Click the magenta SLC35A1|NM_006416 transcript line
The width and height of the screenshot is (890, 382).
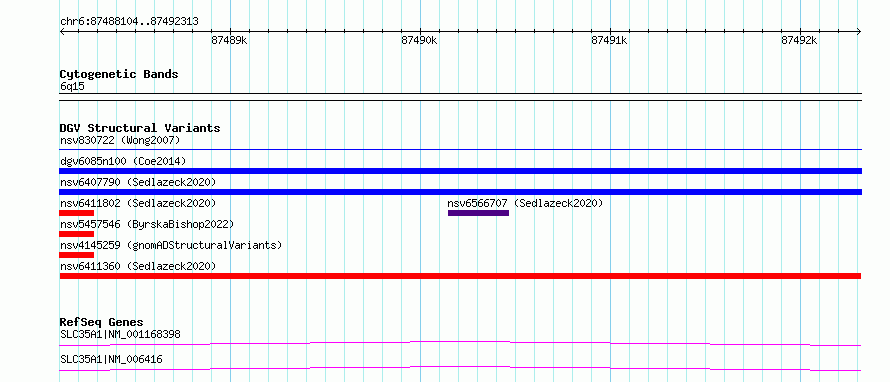(x=460, y=368)
